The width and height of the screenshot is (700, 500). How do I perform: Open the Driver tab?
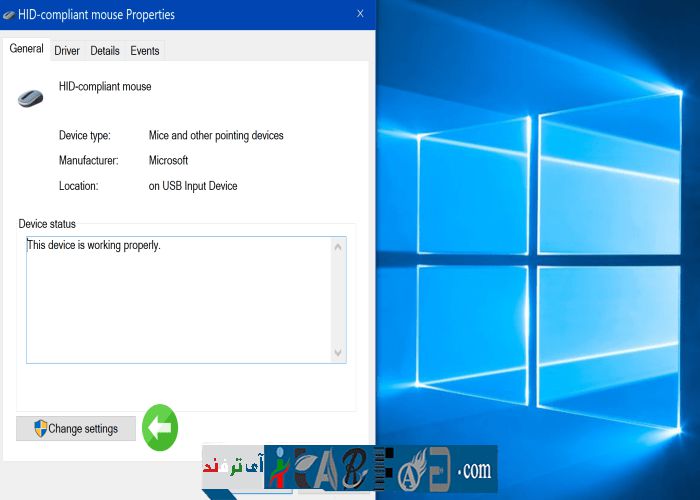[x=67, y=51]
